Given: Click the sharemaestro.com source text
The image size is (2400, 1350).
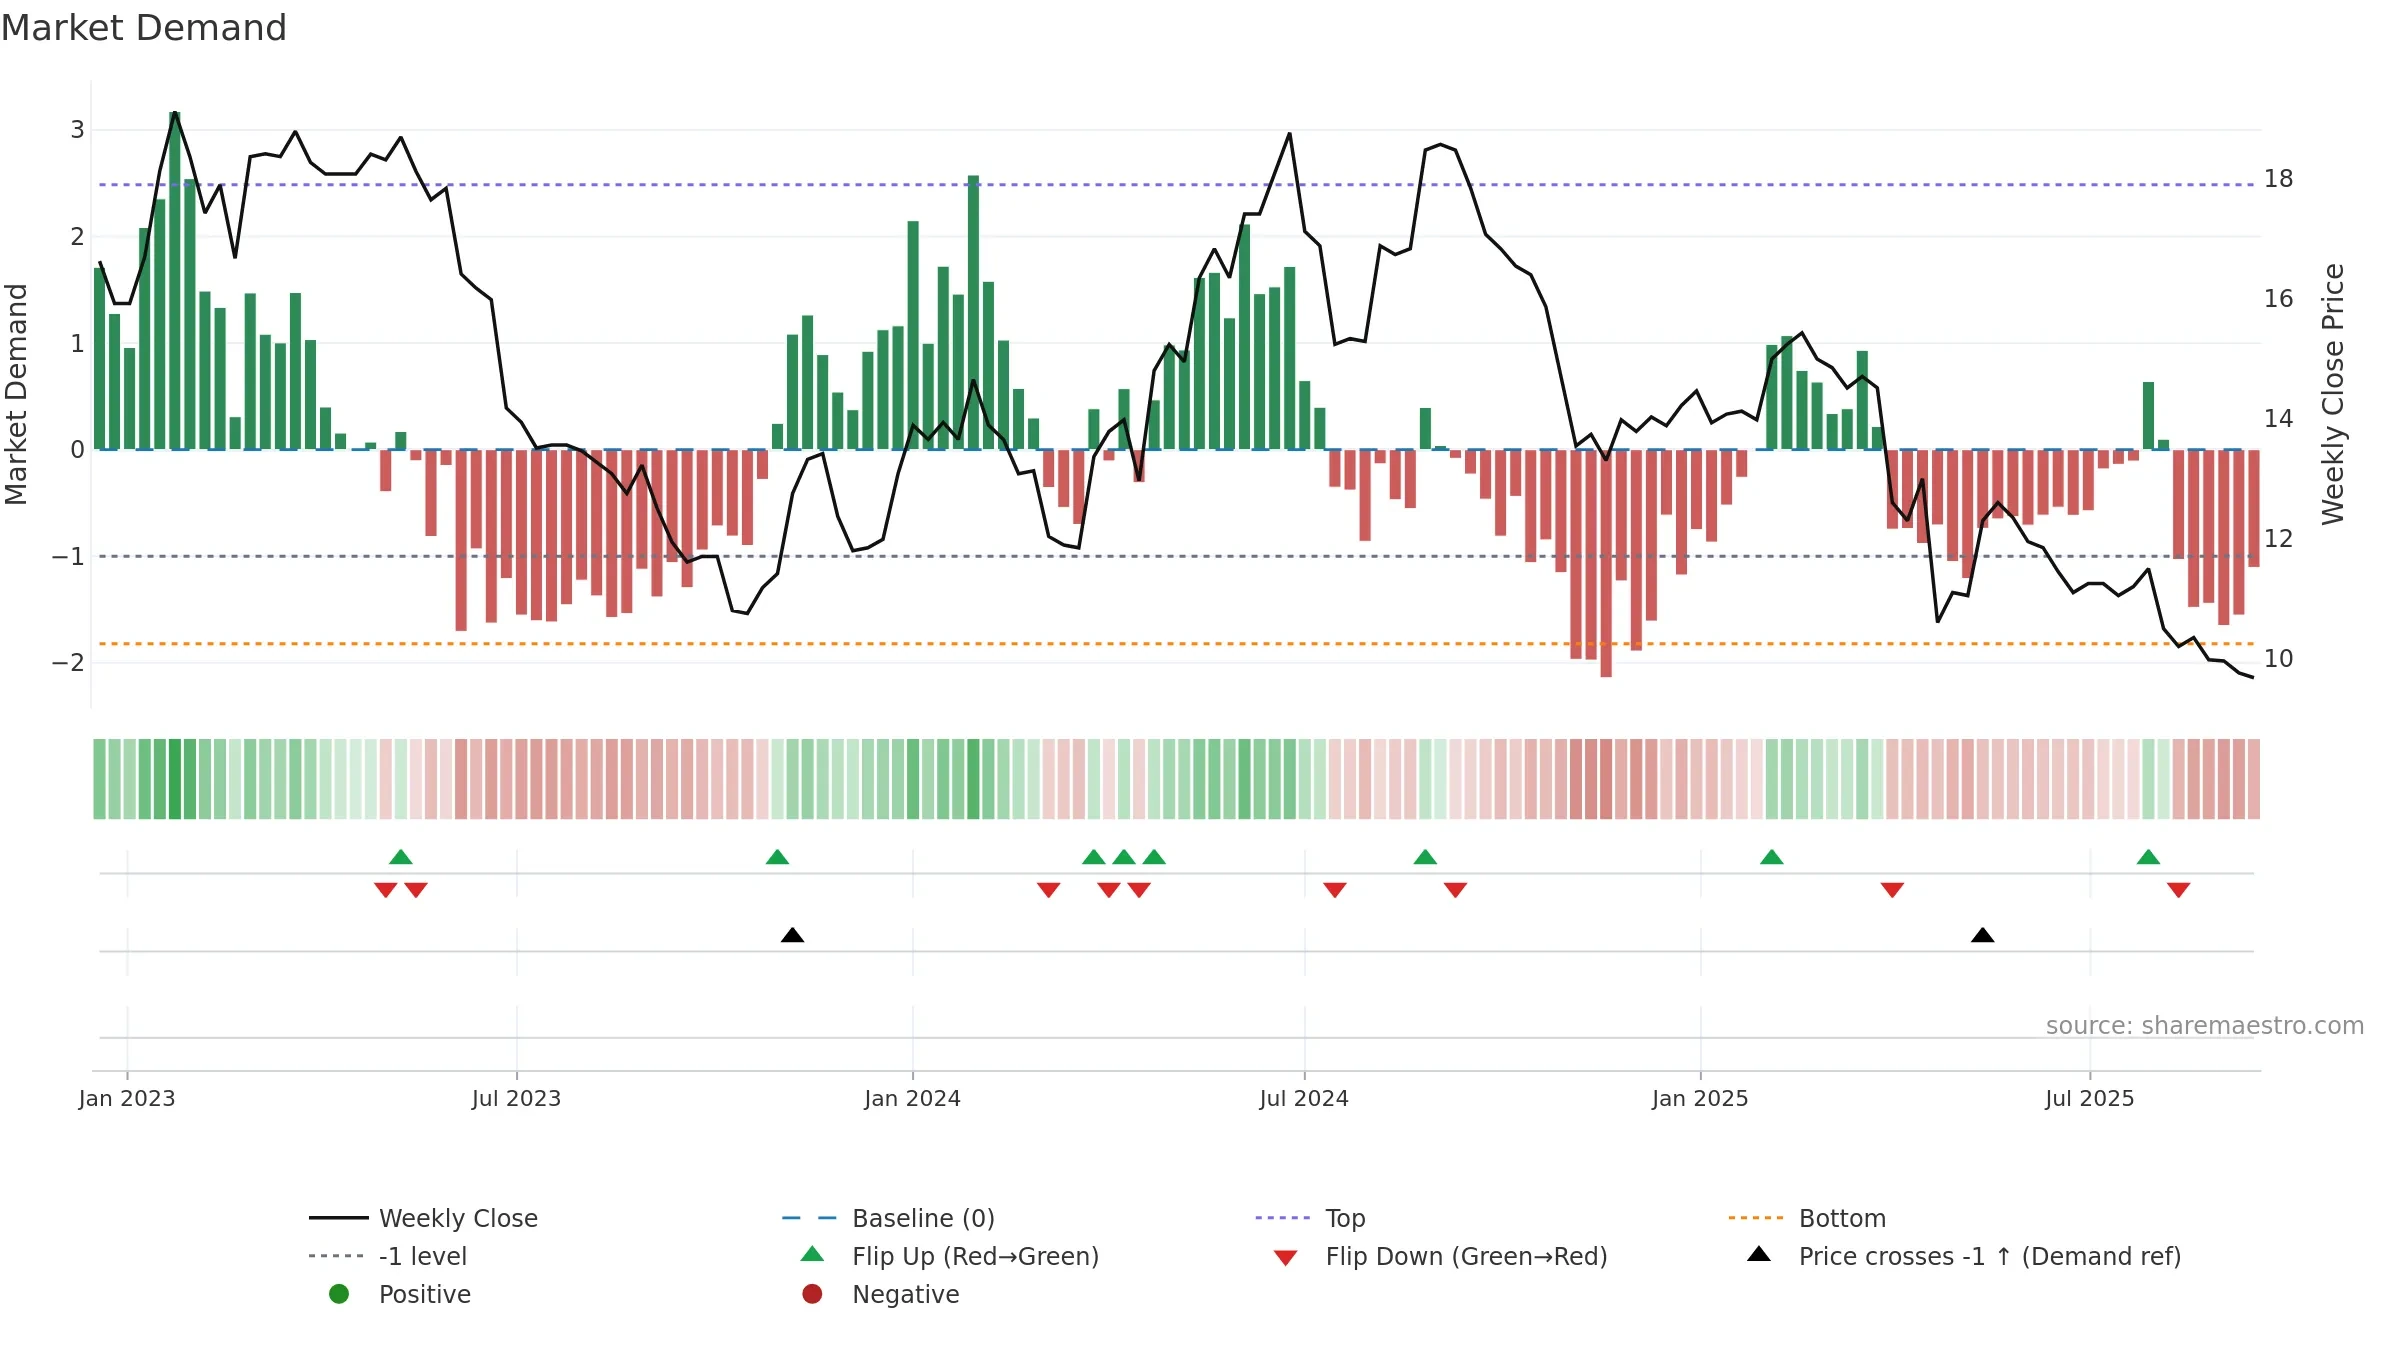Looking at the screenshot, I should 2205,1026.
